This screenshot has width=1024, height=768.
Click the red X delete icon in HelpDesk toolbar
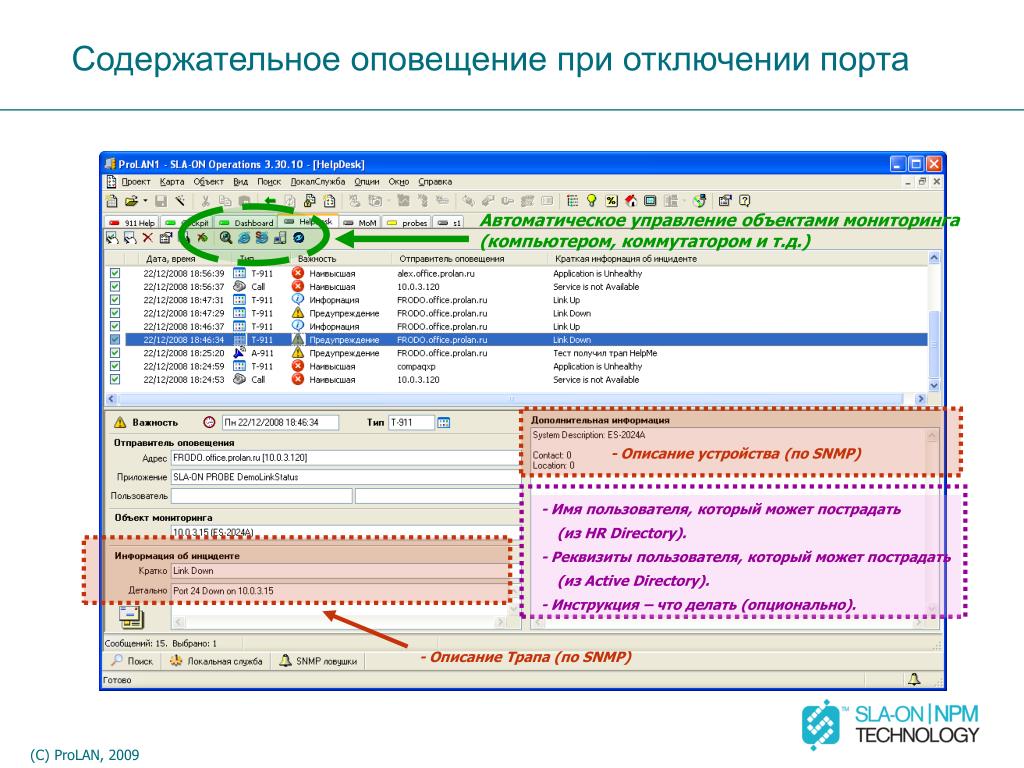click(x=148, y=238)
